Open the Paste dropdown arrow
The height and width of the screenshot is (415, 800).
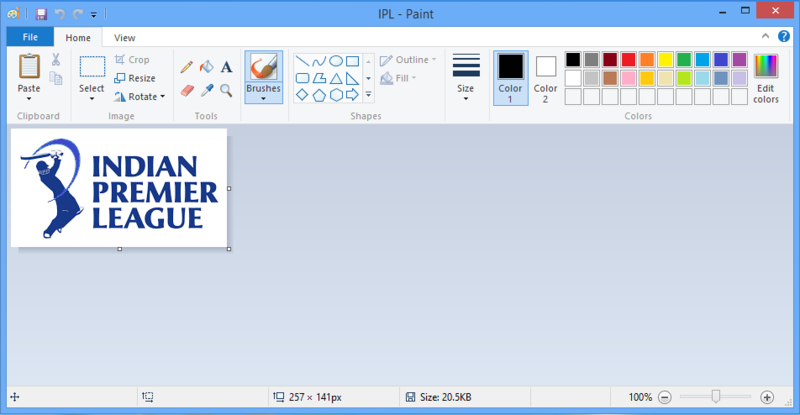(29, 99)
